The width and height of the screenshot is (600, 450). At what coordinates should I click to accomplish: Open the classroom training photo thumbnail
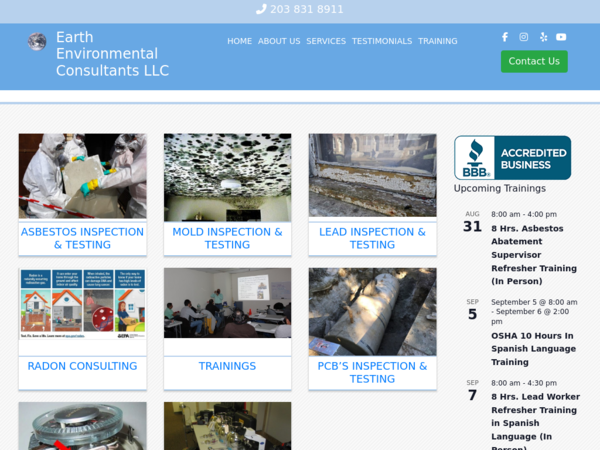tap(228, 303)
